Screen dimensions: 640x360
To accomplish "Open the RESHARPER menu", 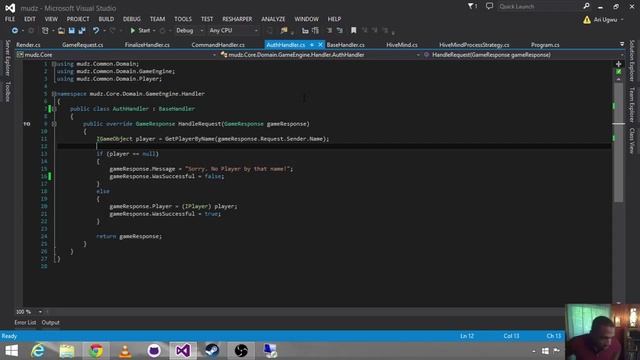I will [237, 19].
